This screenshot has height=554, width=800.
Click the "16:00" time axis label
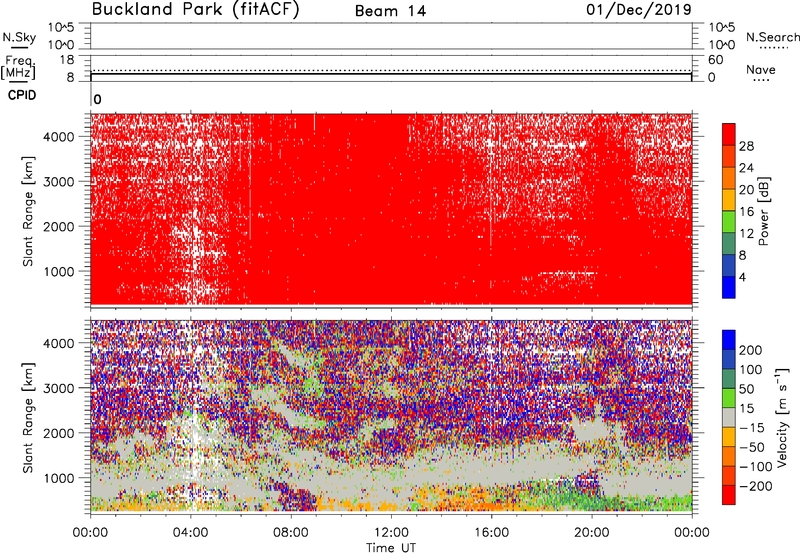click(x=491, y=533)
